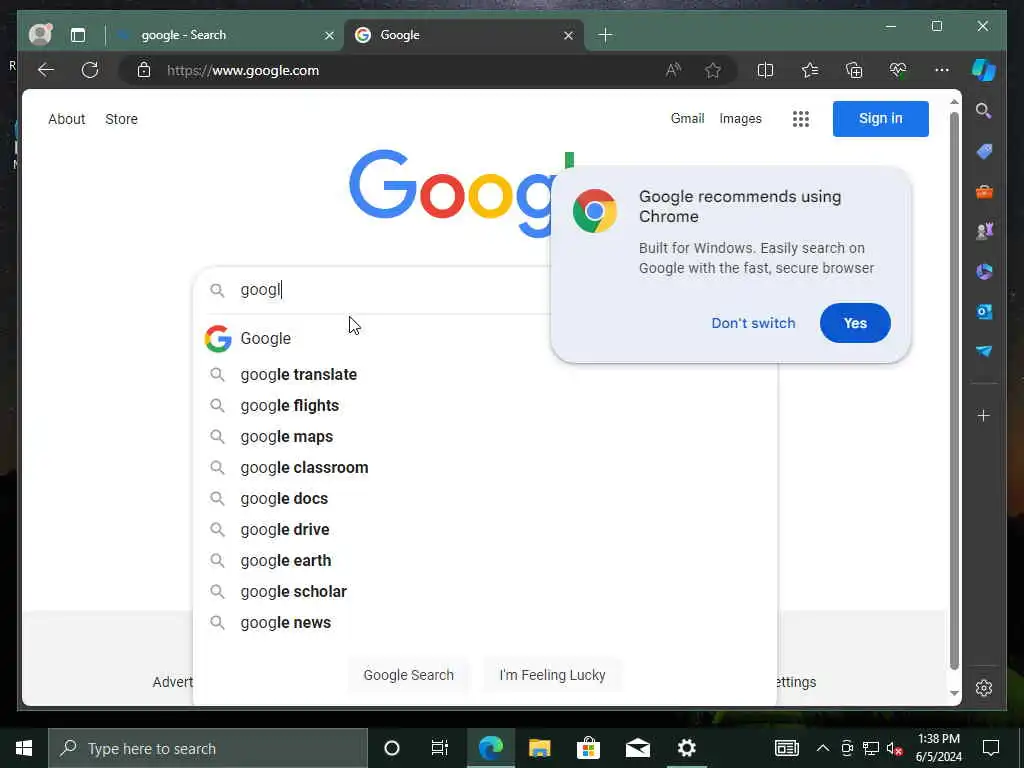
Task: Open Read aloud from the address bar
Action: pyautogui.click(x=673, y=70)
